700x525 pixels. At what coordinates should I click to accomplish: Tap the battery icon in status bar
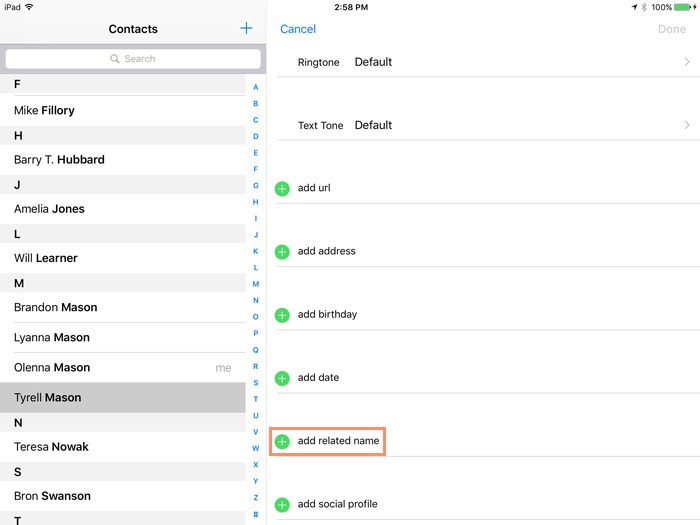(x=685, y=7)
